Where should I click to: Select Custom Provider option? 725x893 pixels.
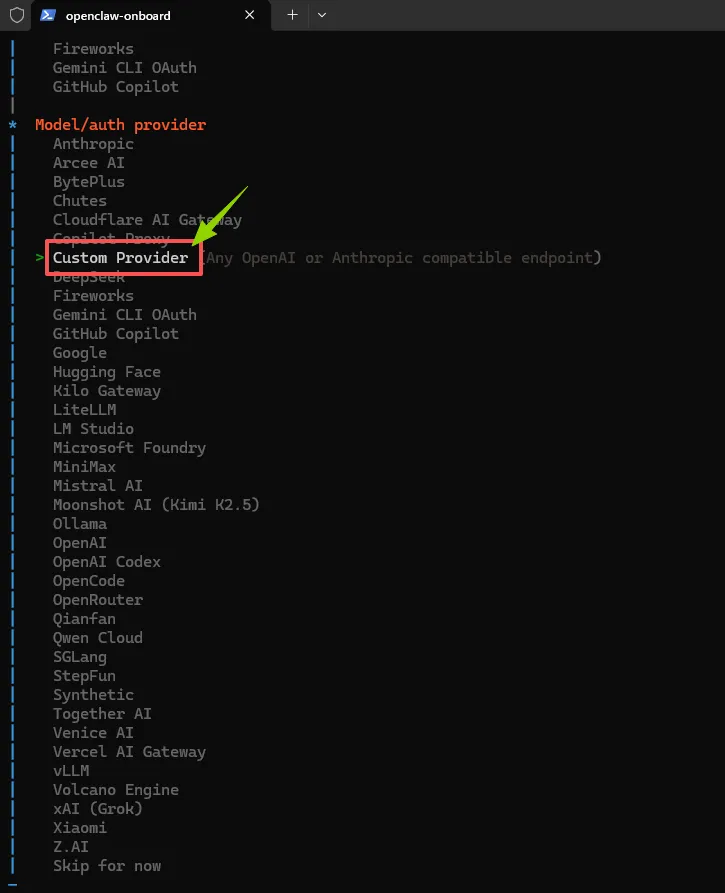[x=120, y=258]
